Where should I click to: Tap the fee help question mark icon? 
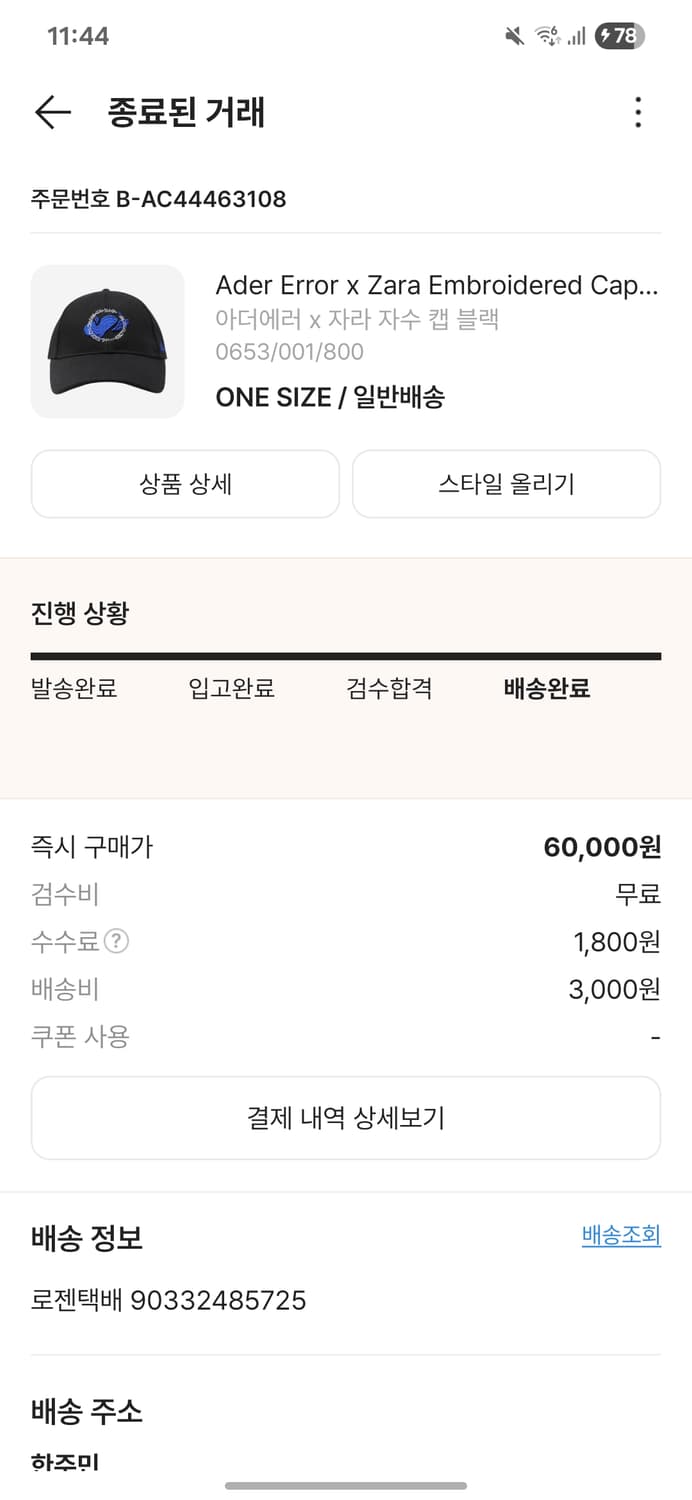click(x=116, y=941)
